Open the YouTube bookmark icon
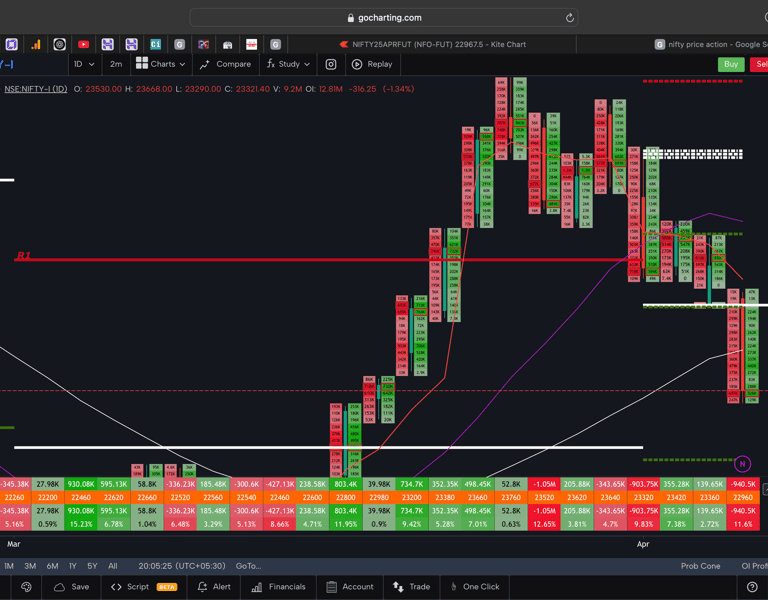This screenshot has height=600, width=768. pos(83,45)
